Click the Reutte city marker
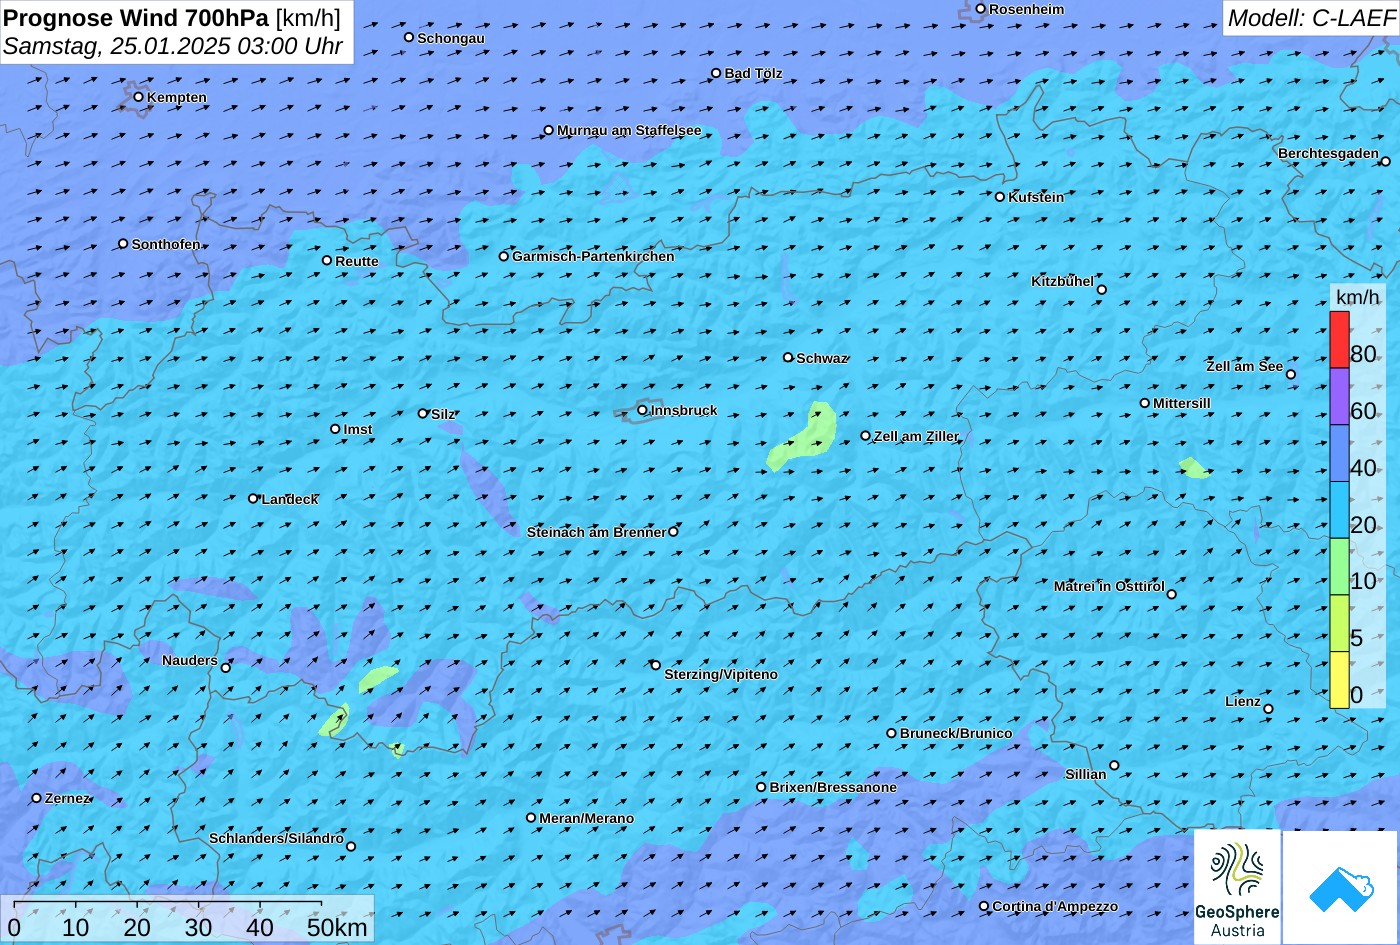 point(327,260)
